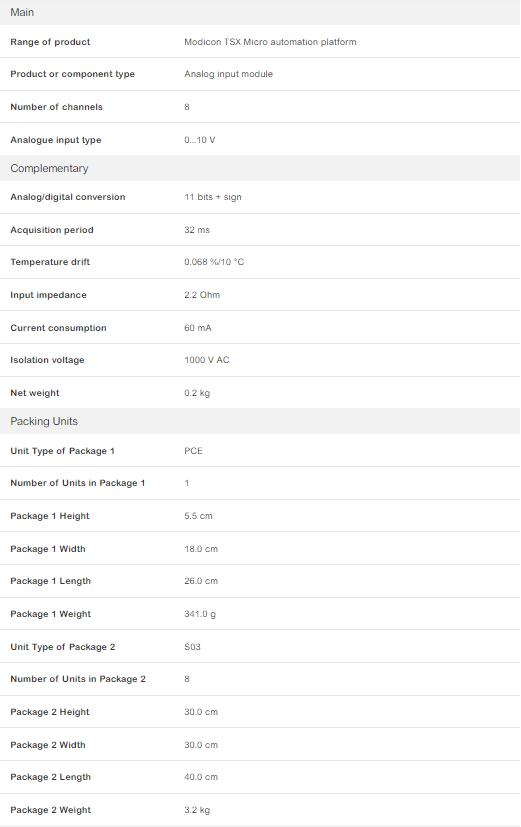Click the S03 unit type value
521x827 pixels.
coord(192,647)
